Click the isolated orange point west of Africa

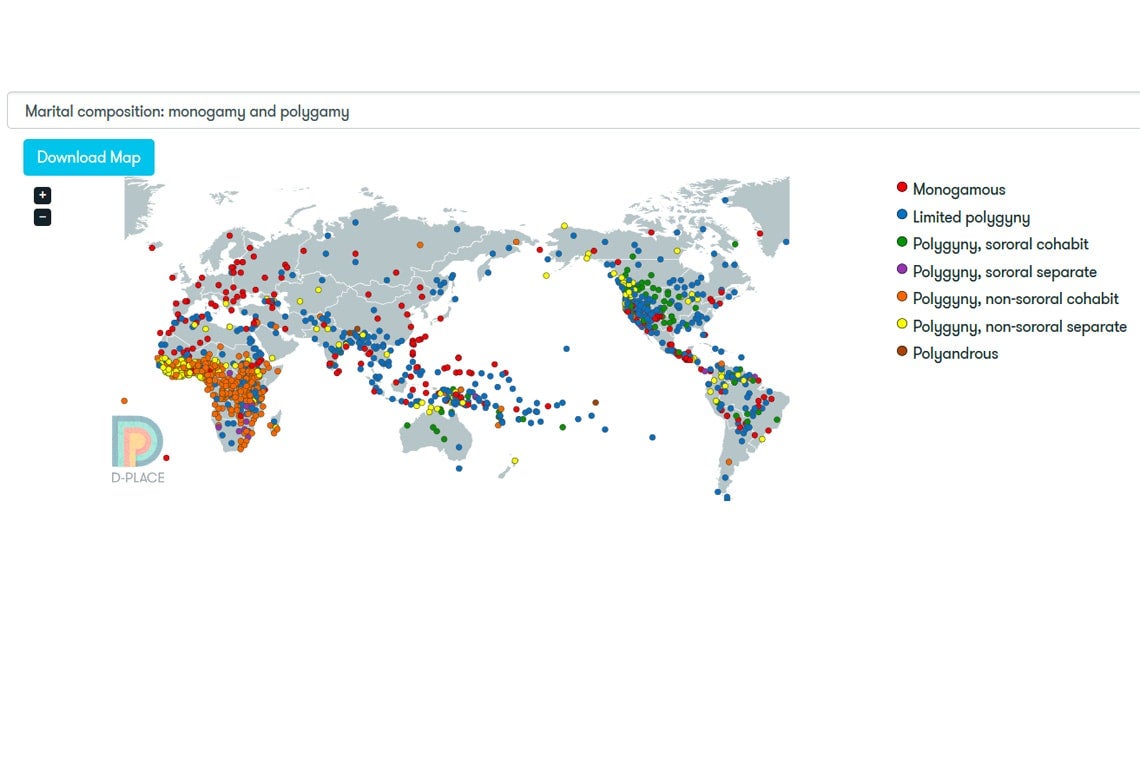click(124, 400)
